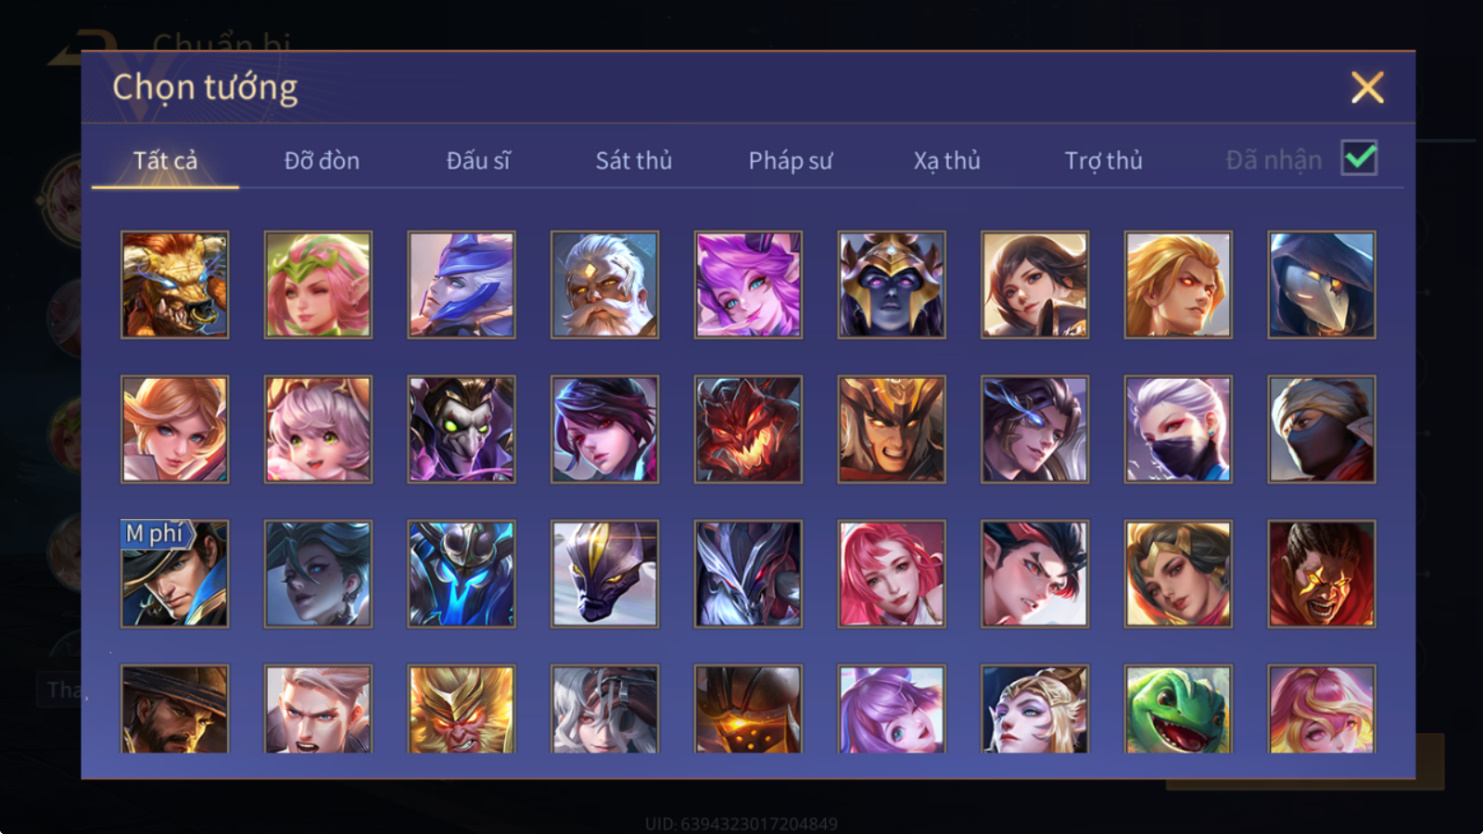Pick the pink-haired girl with green crown

(318, 285)
